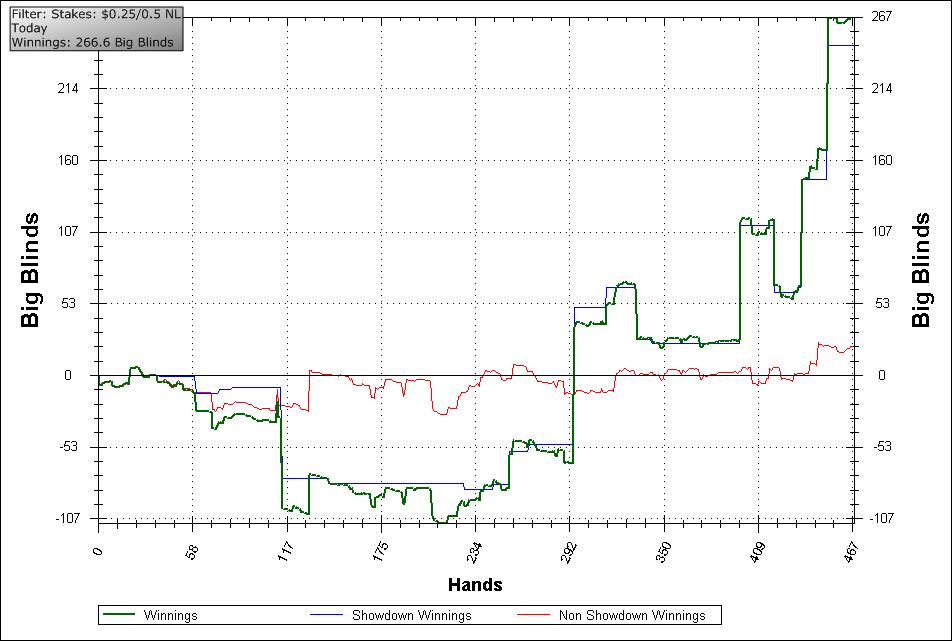Screen dimensions: 952x641
Task: Click the '160' label on left axis
Action: pos(68,160)
